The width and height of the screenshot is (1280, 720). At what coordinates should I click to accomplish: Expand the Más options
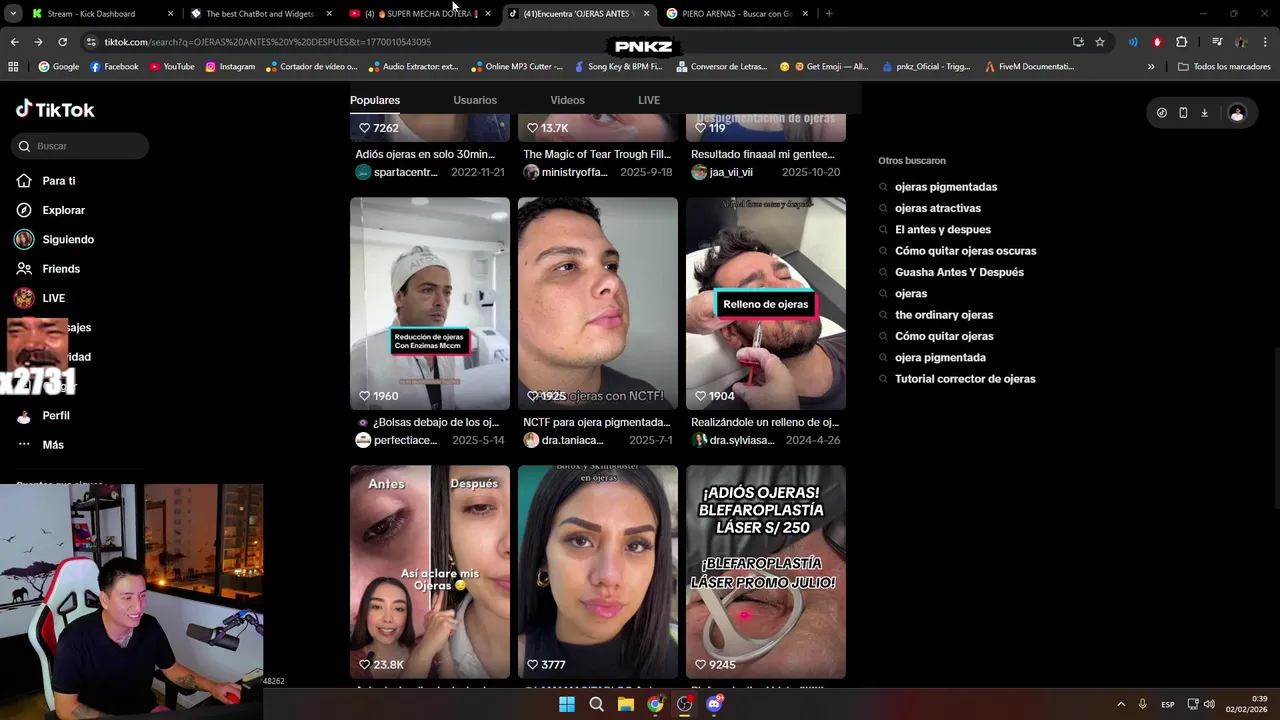click(40, 445)
